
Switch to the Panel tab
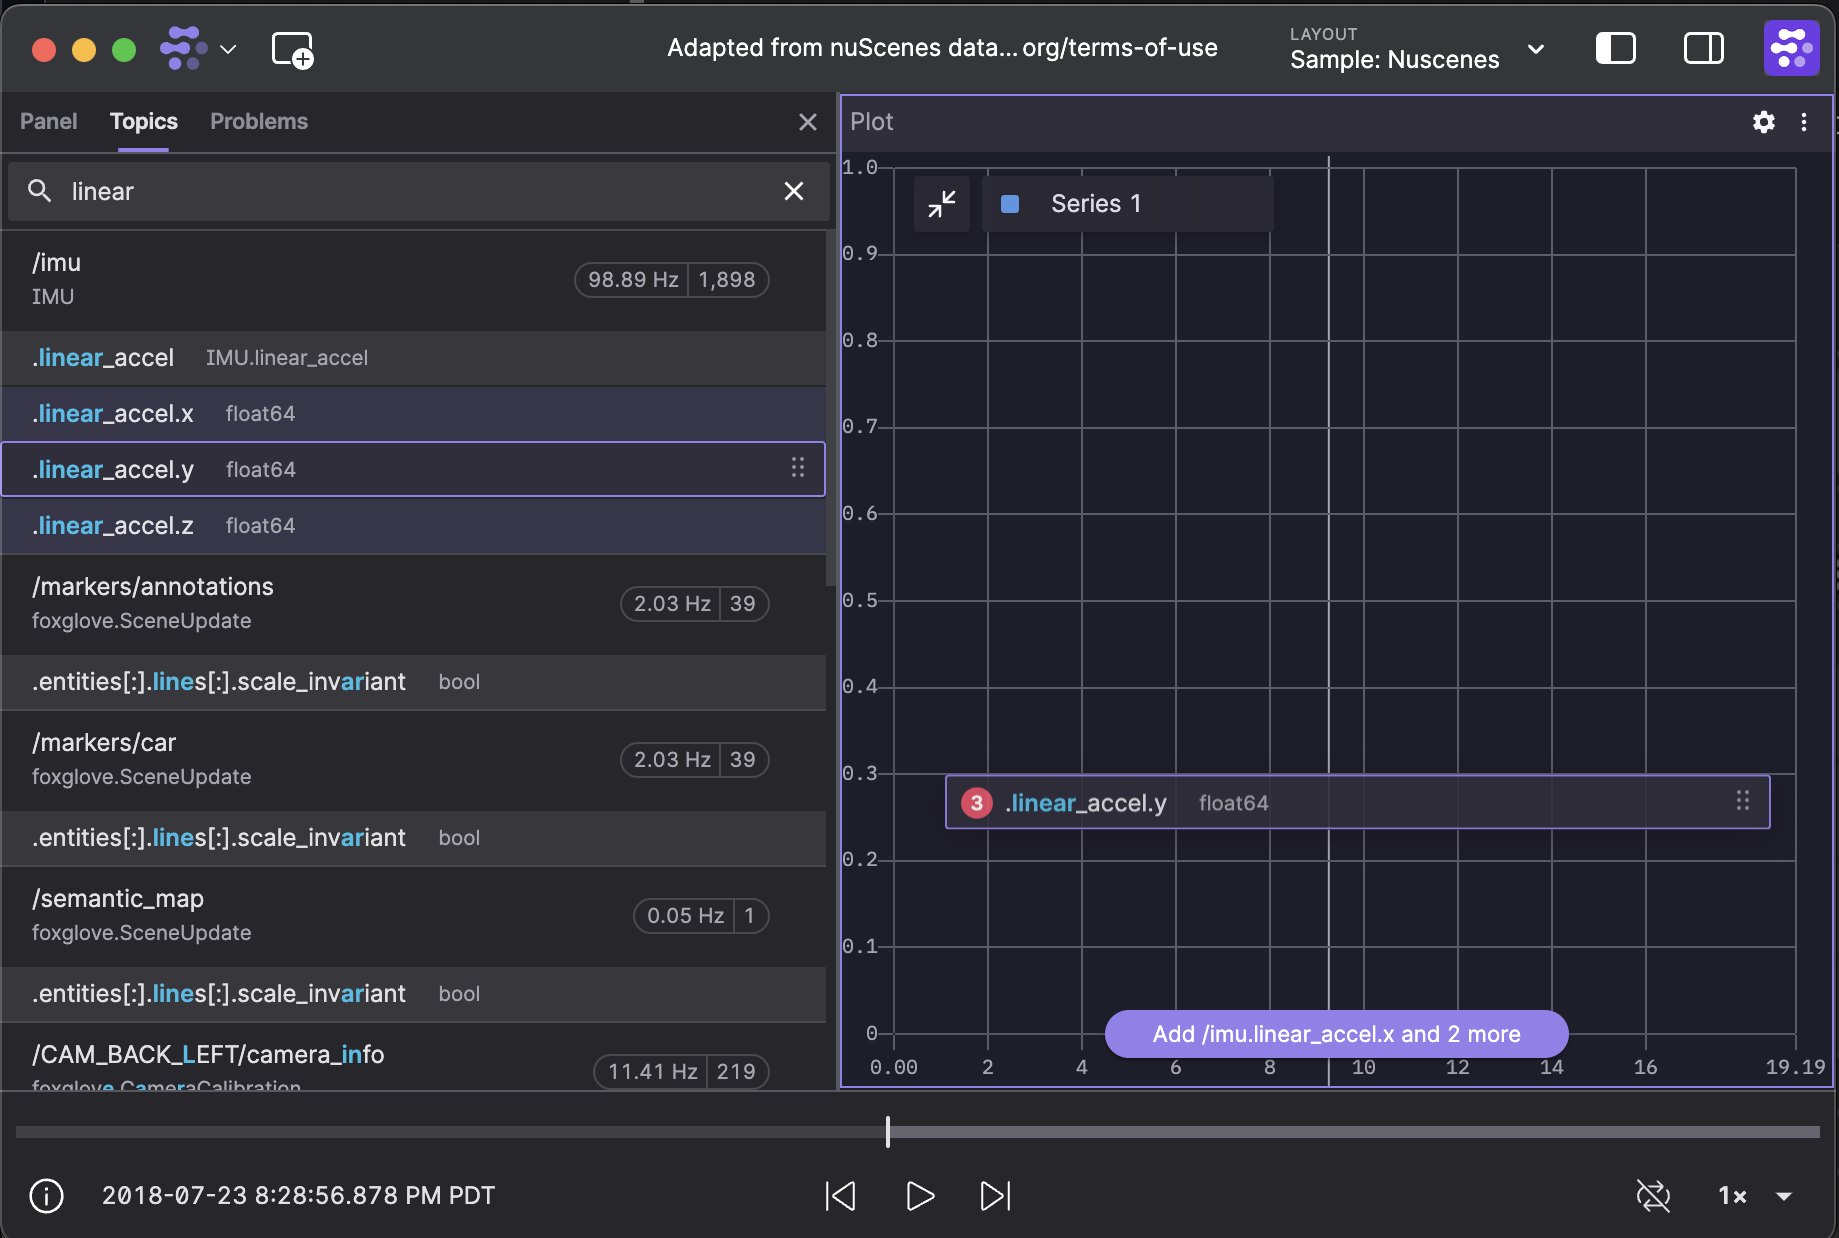(48, 122)
